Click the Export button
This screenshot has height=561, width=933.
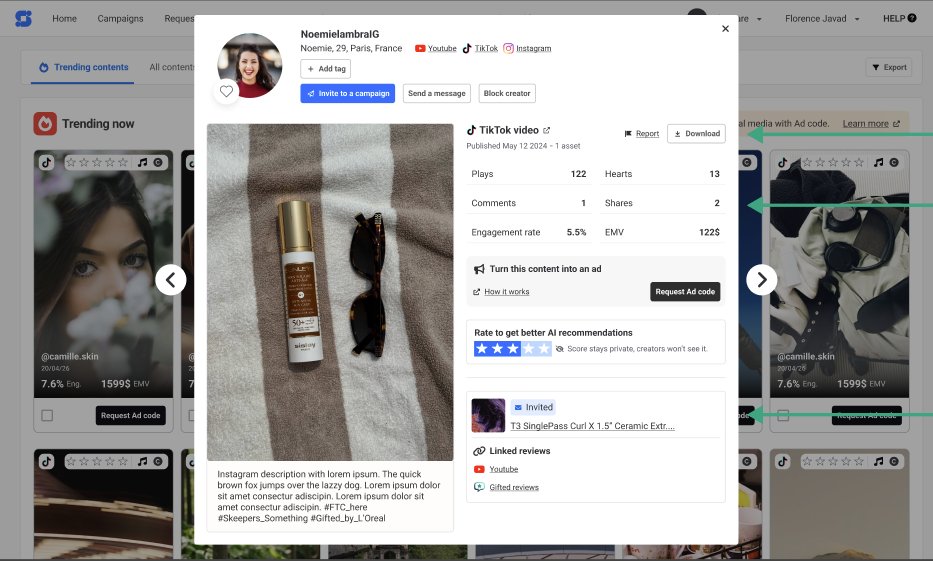pos(889,67)
